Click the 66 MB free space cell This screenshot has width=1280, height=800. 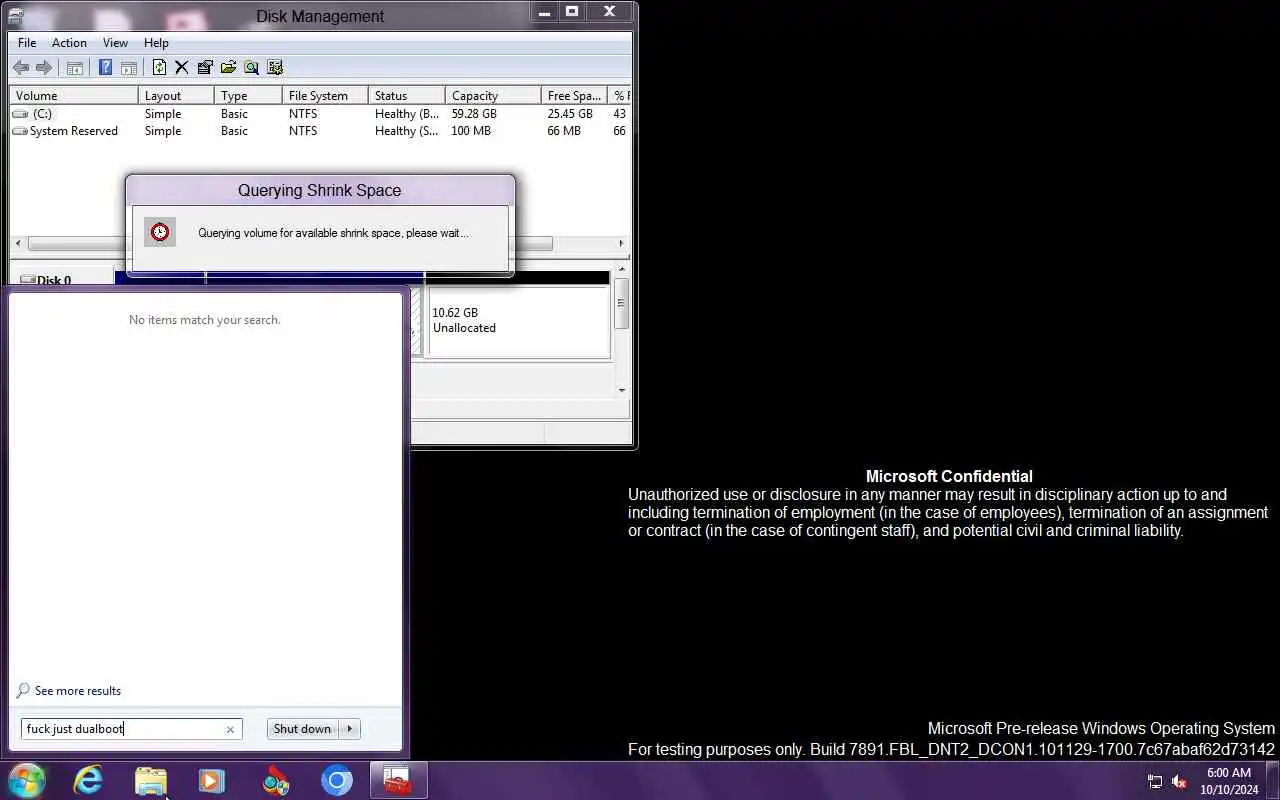pyautogui.click(x=564, y=131)
